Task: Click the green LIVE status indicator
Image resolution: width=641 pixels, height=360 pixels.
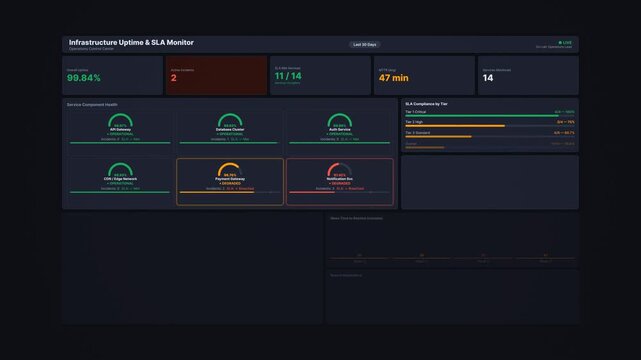Action: click(565, 42)
